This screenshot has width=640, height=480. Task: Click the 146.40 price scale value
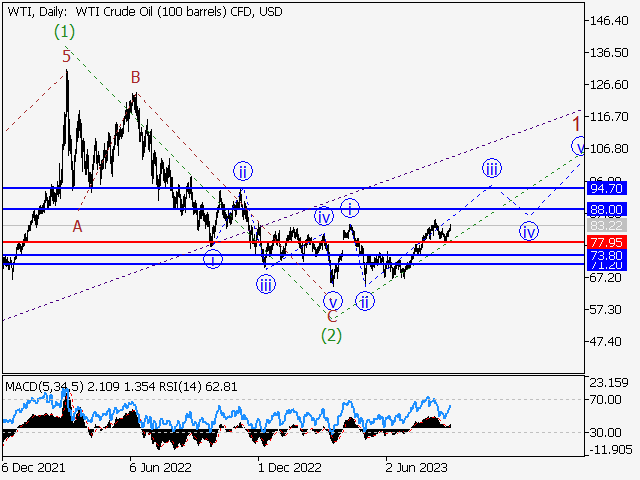tap(609, 20)
